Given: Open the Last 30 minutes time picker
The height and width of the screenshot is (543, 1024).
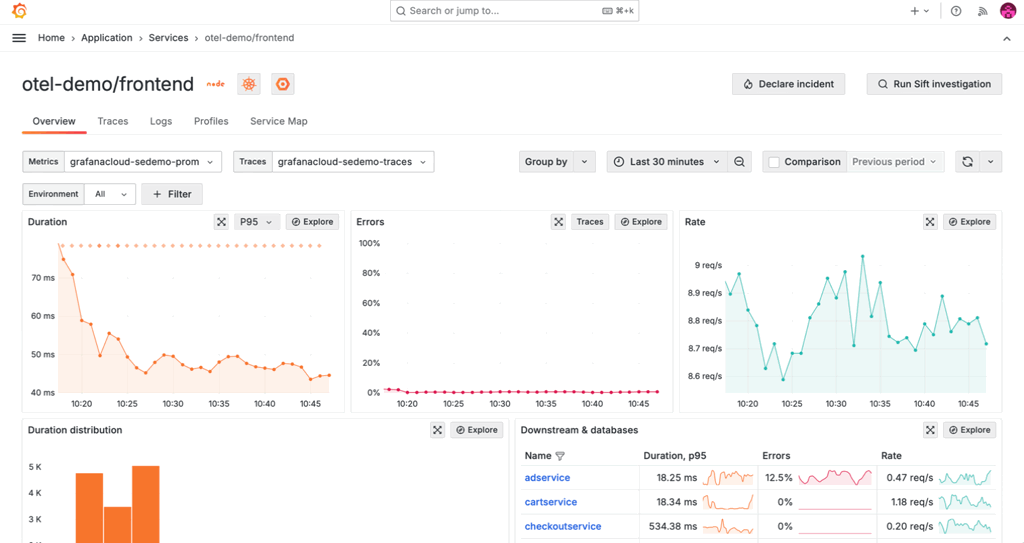Looking at the screenshot, I should (x=667, y=162).
